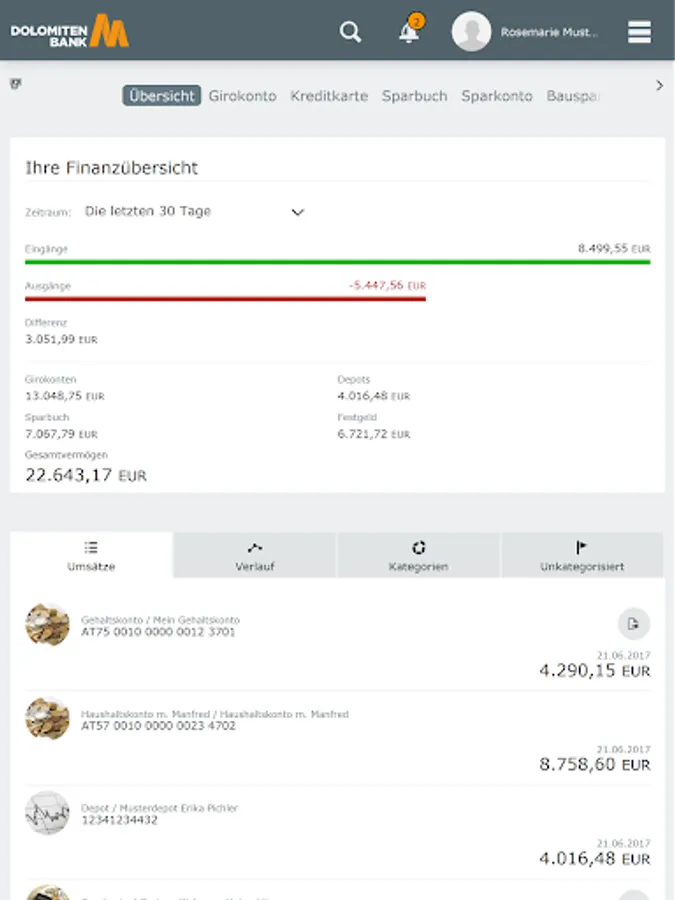Click the Dolomiten Bank logo
This screenshot has width=675, height=900.
(70, 32)
